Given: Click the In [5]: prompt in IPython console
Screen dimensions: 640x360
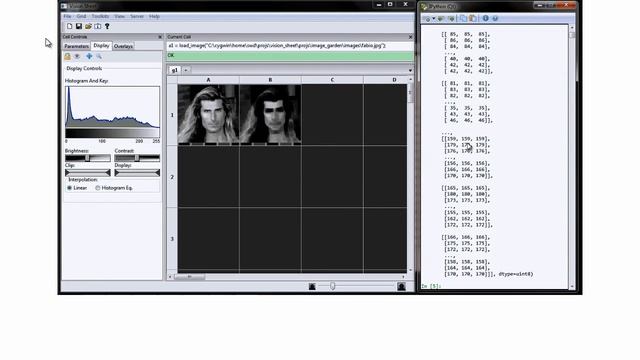Looking at the screenshot, I should click(431, 286).
